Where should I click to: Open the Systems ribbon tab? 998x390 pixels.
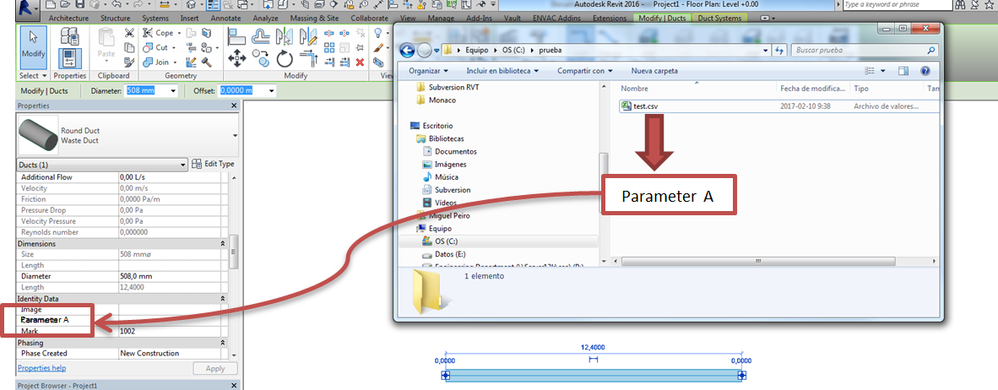(155, 18)
